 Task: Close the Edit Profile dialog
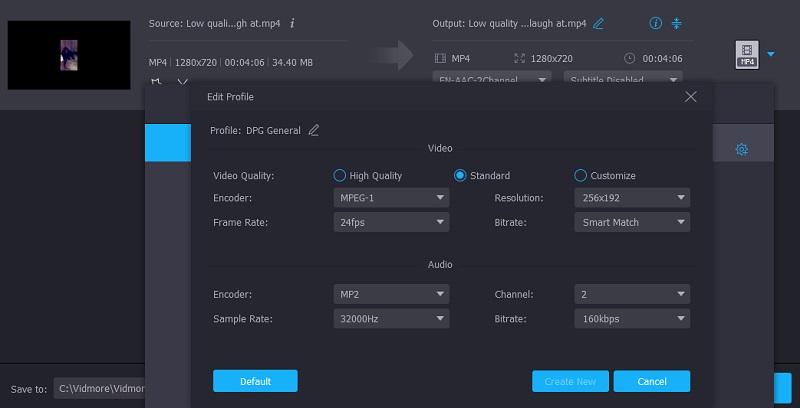click(x=690, y=97)
